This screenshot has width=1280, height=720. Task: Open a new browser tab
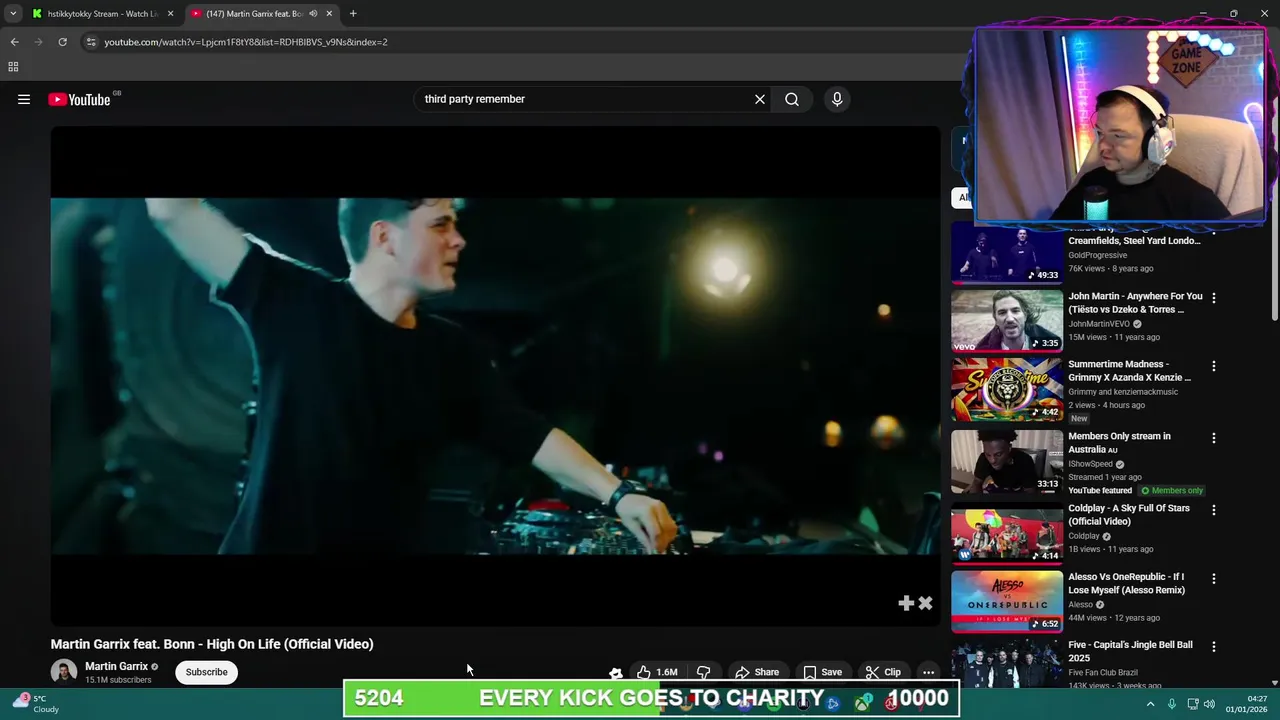point(353,14)
